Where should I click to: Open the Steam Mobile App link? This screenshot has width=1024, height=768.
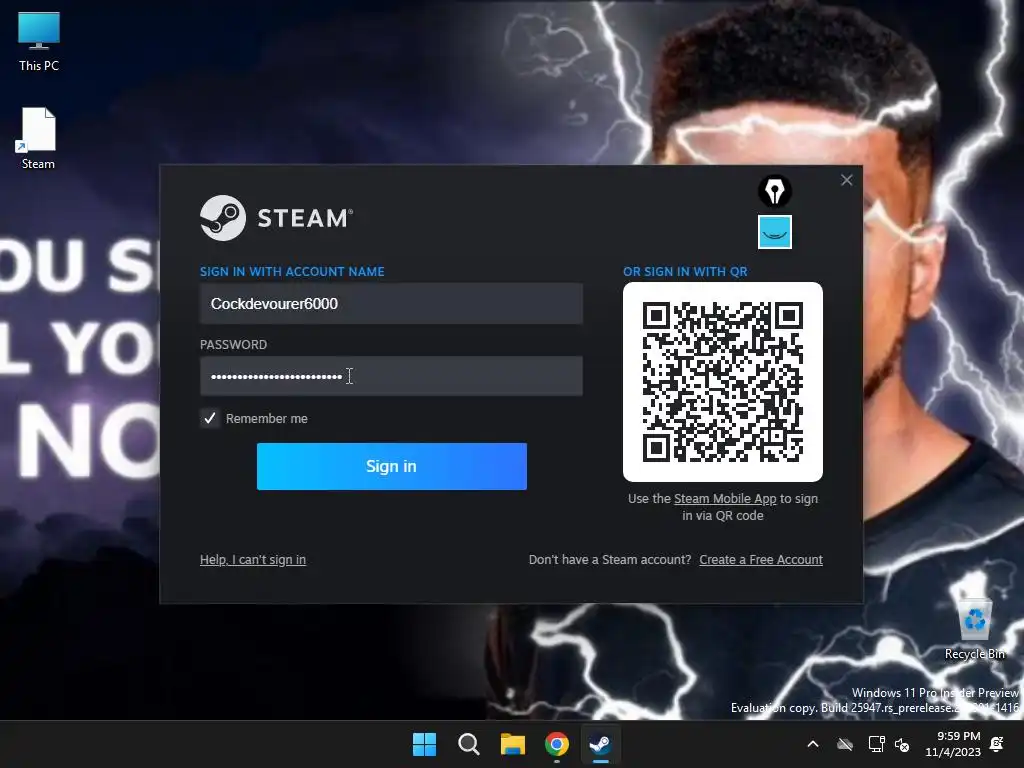[725, 499]
